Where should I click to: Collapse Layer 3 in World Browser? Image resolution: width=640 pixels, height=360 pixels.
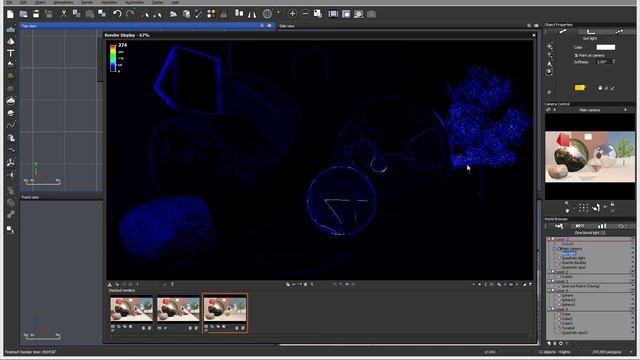(x=549, y=281)
